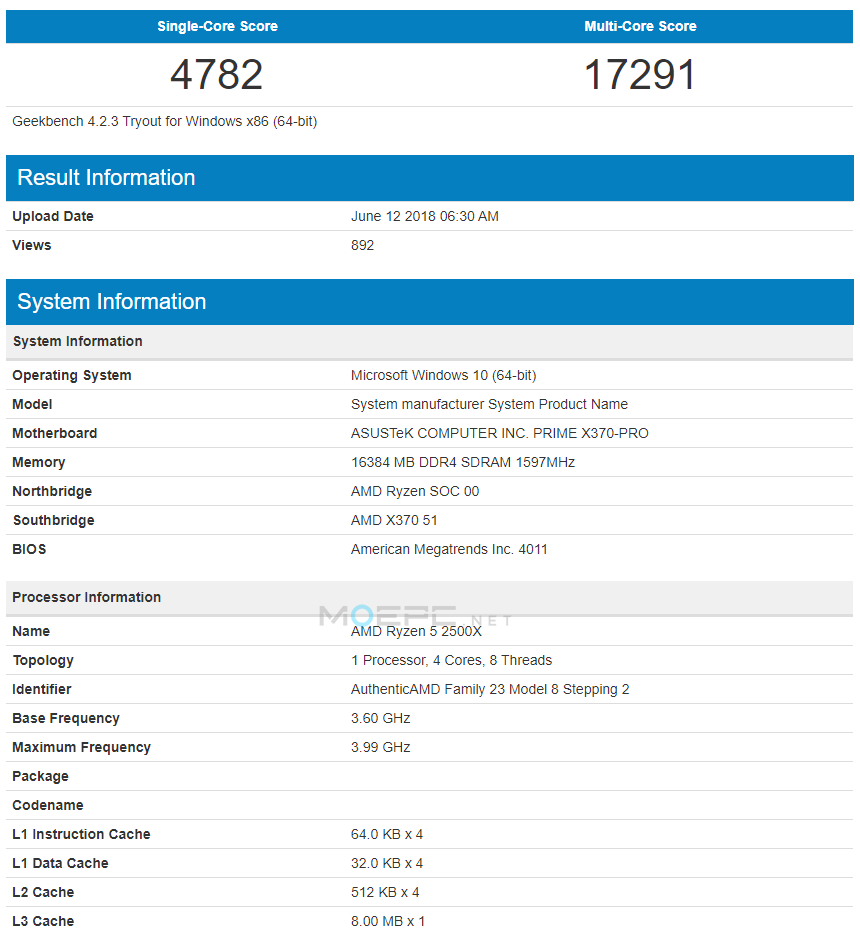Click the Motherboard label
The height and width of the screenshot is (937, 860).
(54, 433)
